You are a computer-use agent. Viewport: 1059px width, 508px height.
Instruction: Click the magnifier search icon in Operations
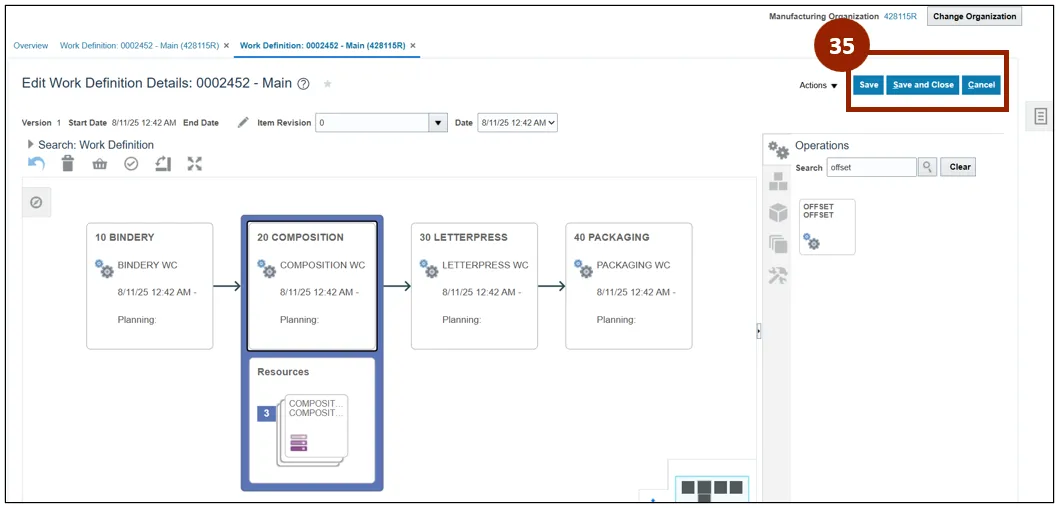pyautogui.click(x=928, y=167)
